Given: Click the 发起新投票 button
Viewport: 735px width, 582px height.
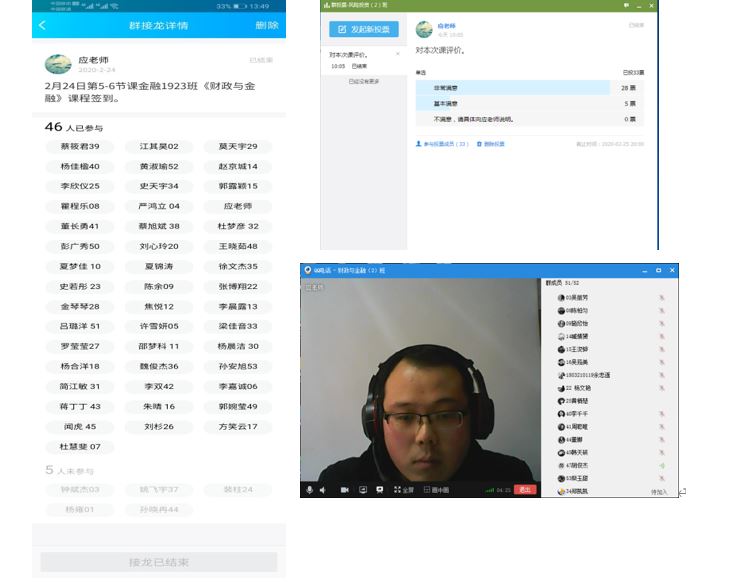Looking at the screenshot, I should point(363,29).
